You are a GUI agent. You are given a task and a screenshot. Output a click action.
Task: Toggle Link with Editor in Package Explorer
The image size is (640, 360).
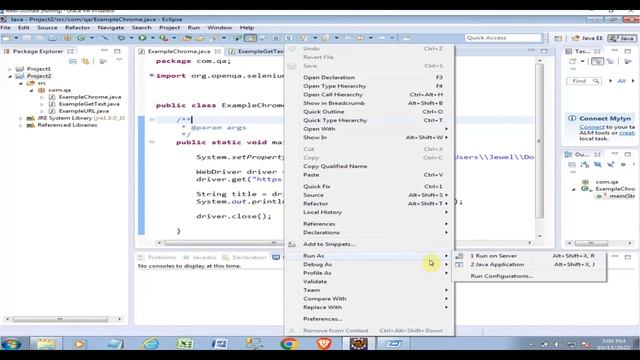tap(85, 61)
